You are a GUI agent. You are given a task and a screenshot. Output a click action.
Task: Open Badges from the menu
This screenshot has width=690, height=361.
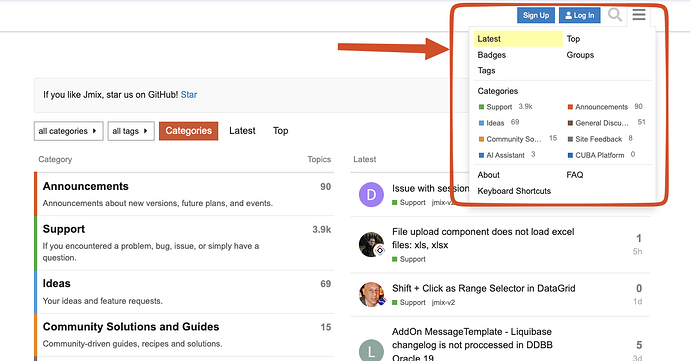(492, 55)
